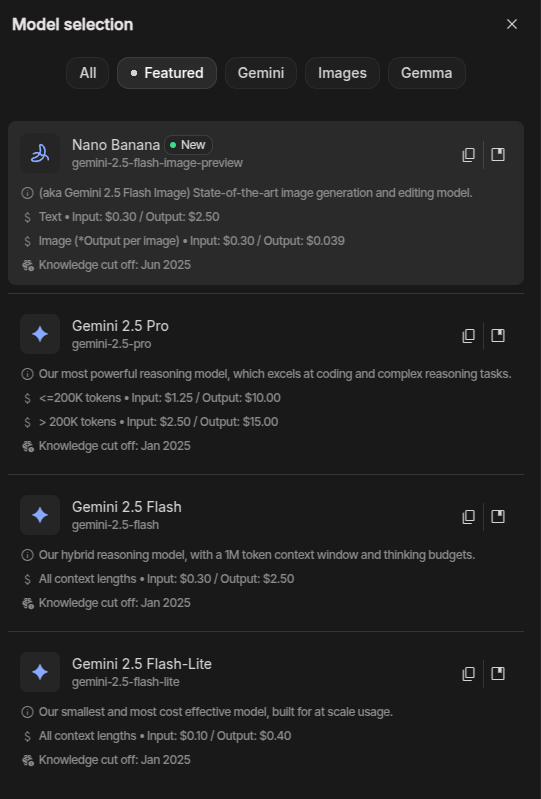Show the Images model category

coord(342,73)
